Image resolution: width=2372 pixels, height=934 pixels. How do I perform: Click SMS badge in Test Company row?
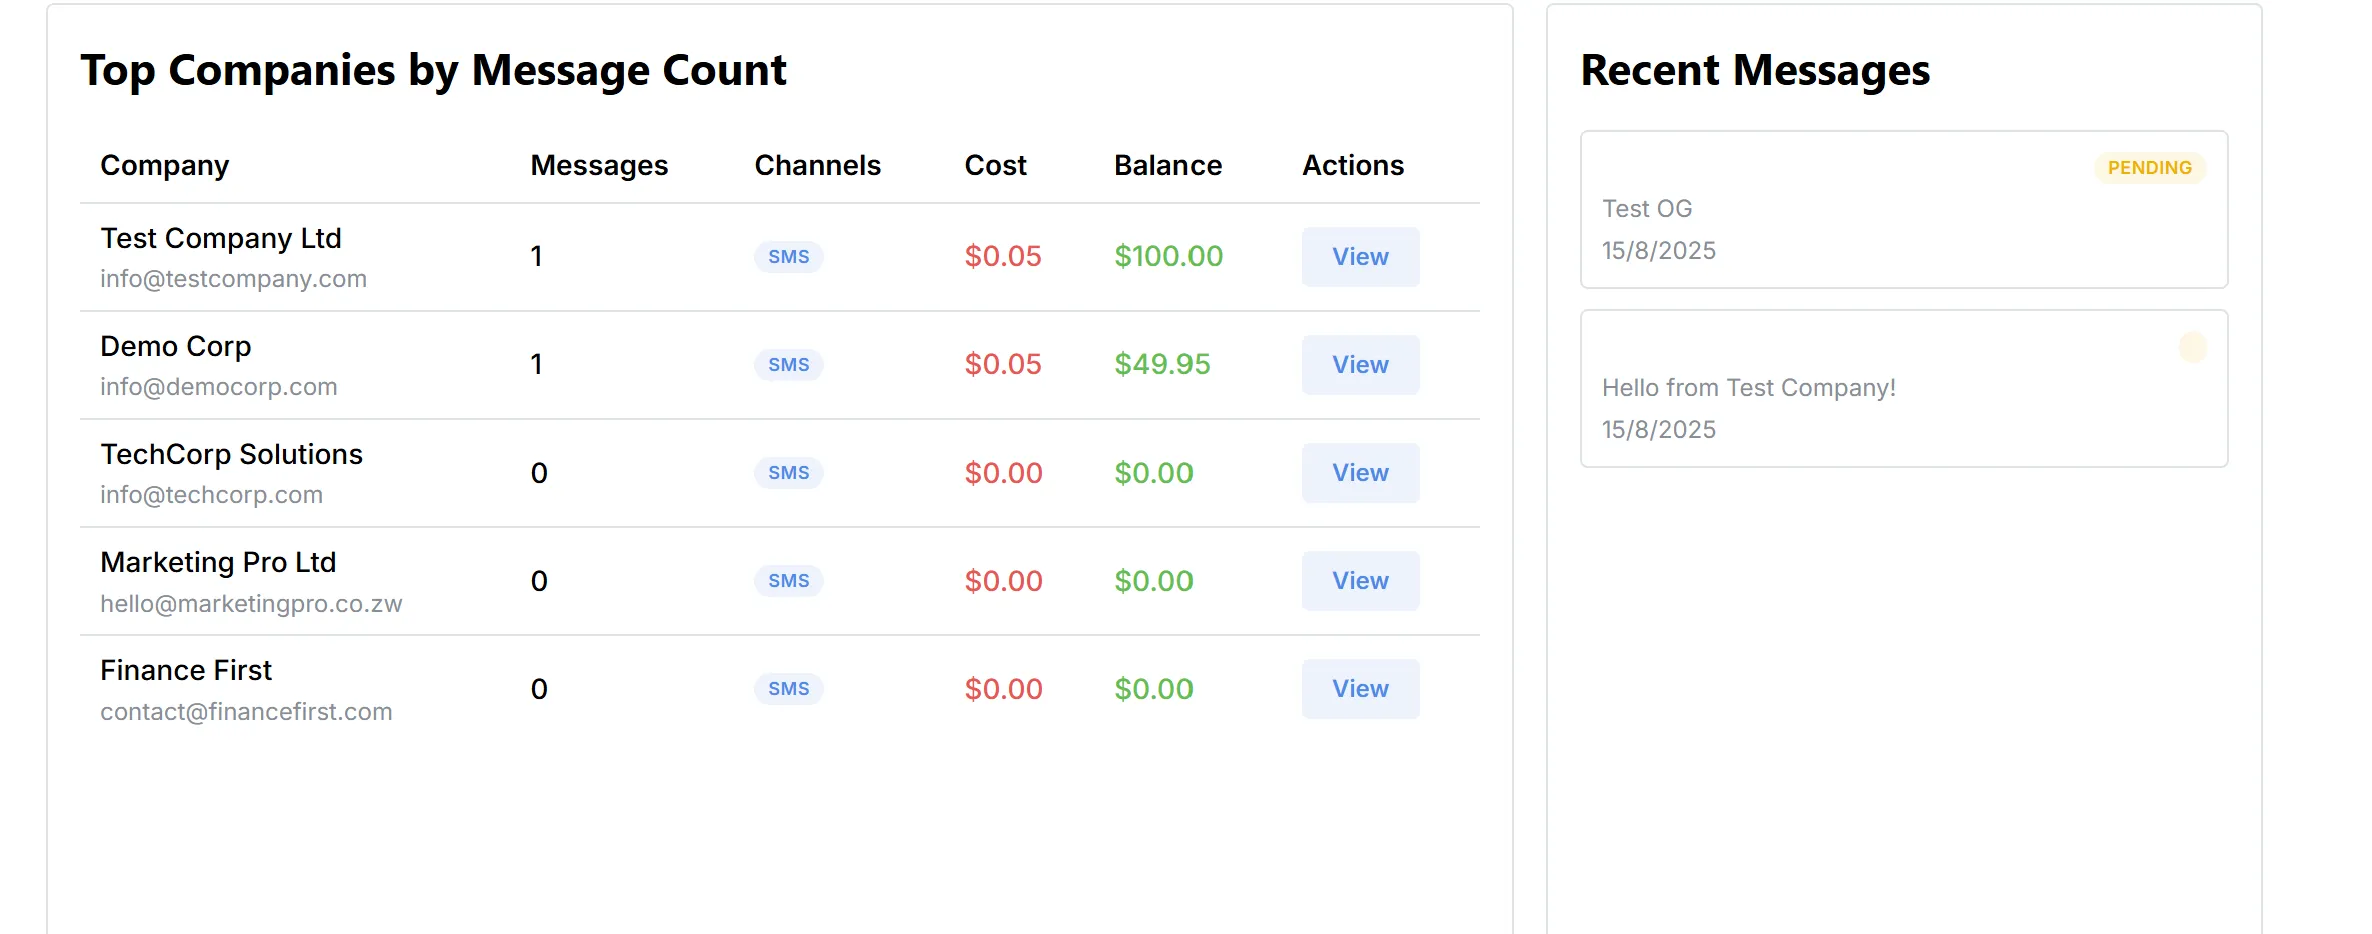coord(788,257)
